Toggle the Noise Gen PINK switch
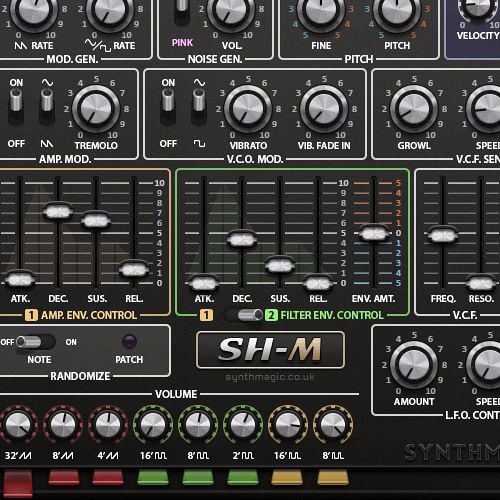The width and height of the screenshot is (500, 500). 182,12
